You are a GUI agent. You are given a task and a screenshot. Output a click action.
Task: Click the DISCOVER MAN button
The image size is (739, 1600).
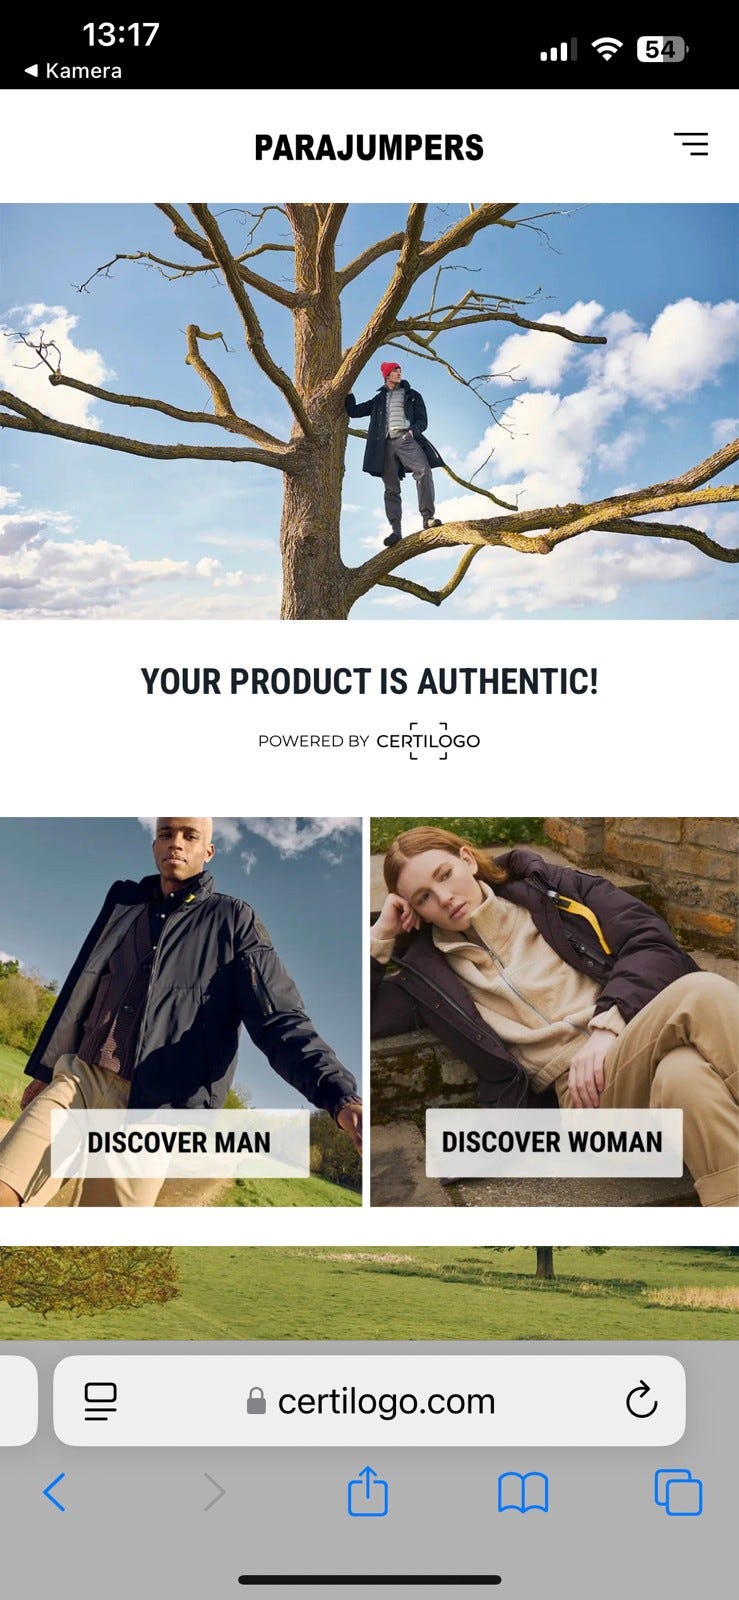[x=180, y=1142]
